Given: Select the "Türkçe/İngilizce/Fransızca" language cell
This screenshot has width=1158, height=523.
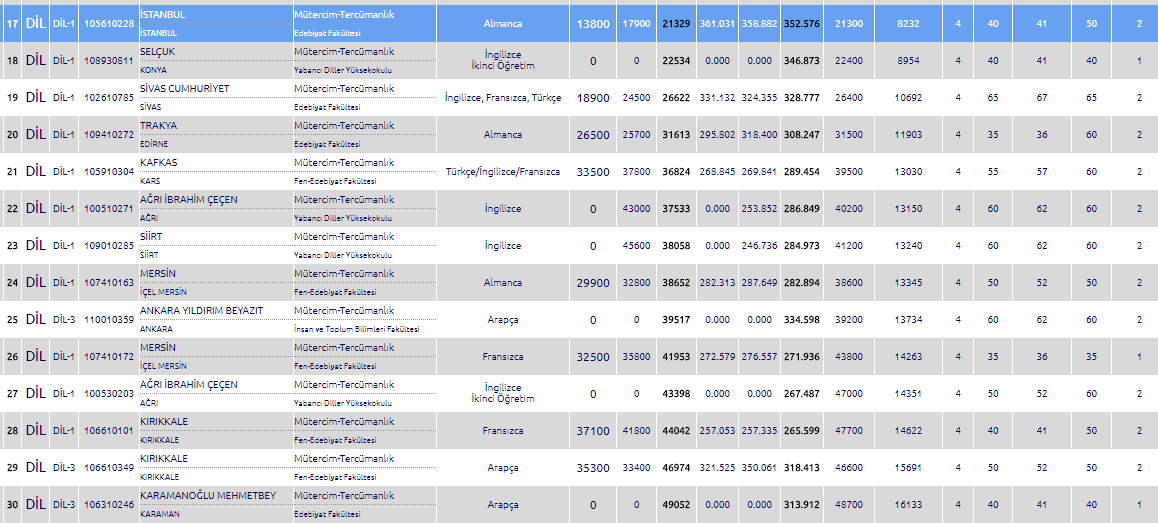Looking at the screenshot, I should pos(502,172).
